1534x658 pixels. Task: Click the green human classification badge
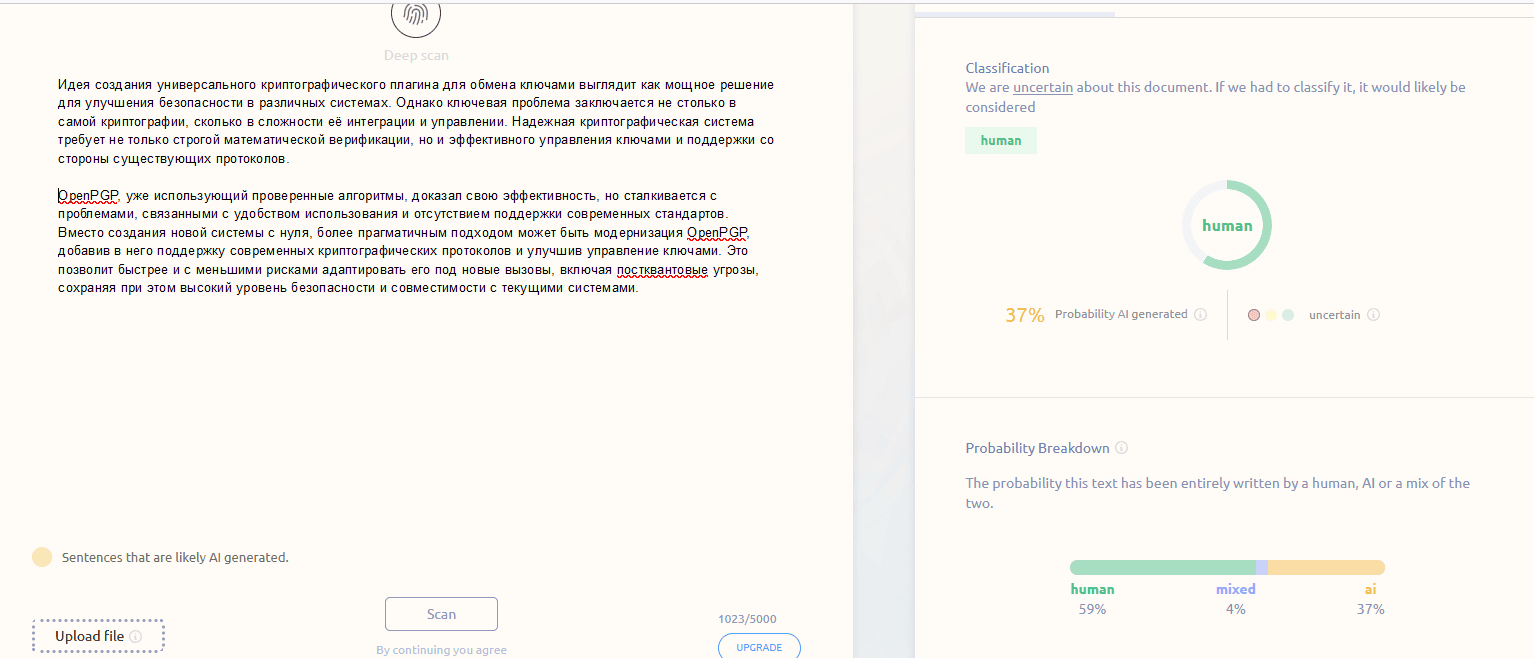tap(1001, 141)
